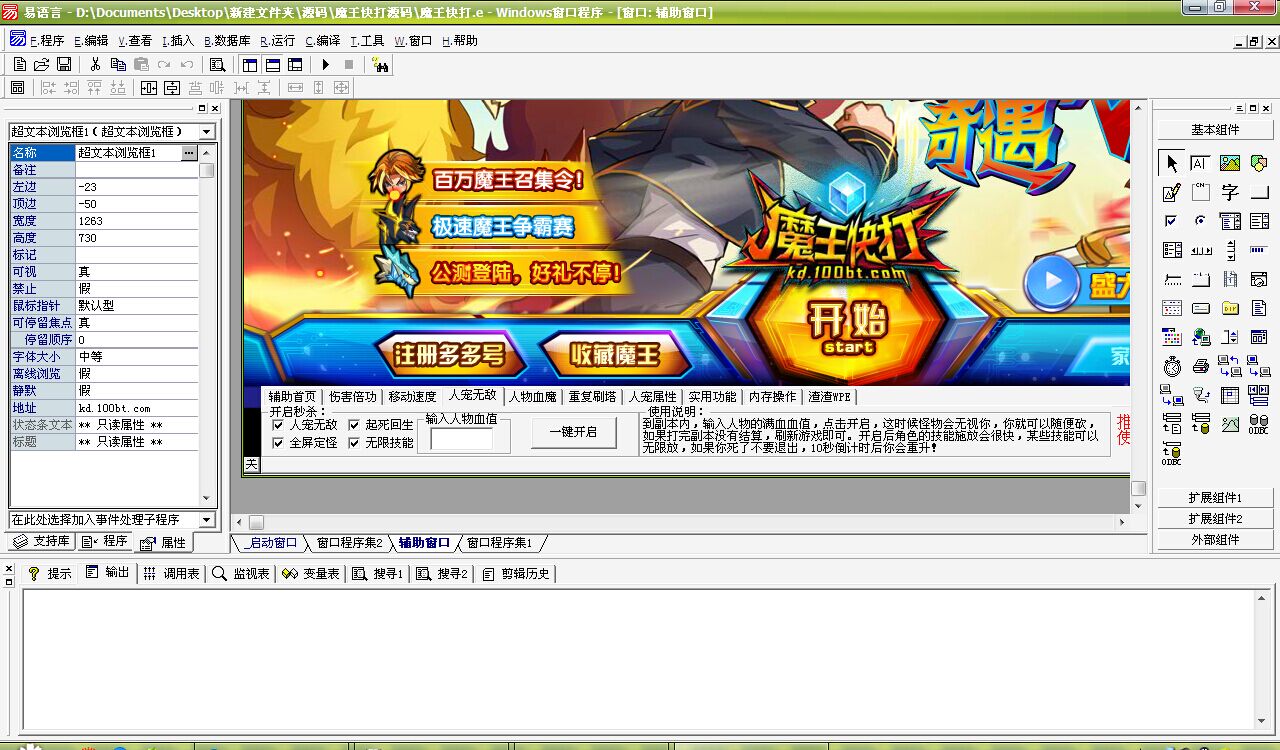Viewport: 1280px width, 750px height.
Task: Select the printer component icon
Action: click(x=1201, y=366)
